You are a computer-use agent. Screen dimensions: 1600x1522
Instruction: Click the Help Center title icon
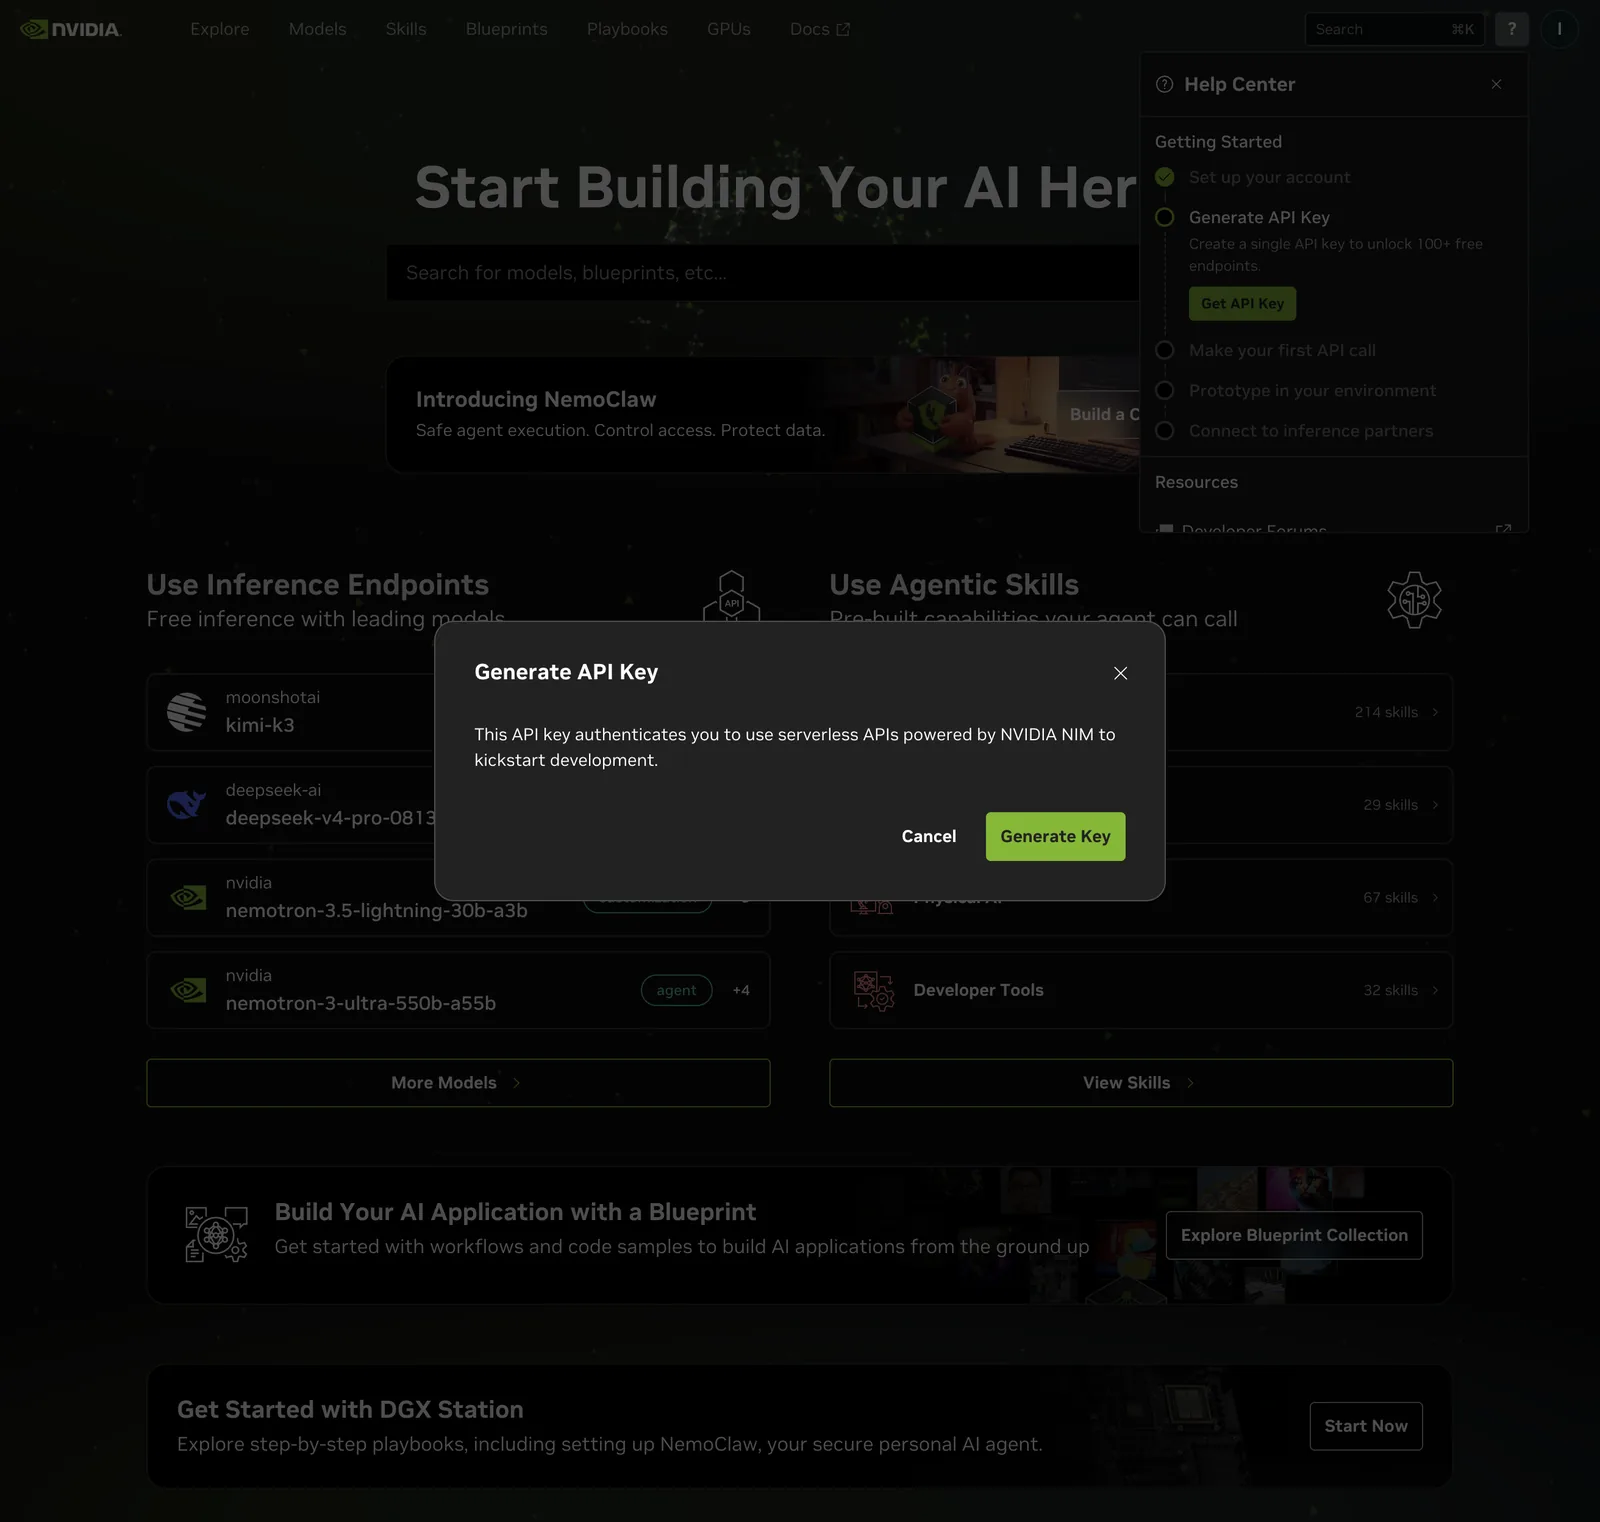[x=1164, y=84]
